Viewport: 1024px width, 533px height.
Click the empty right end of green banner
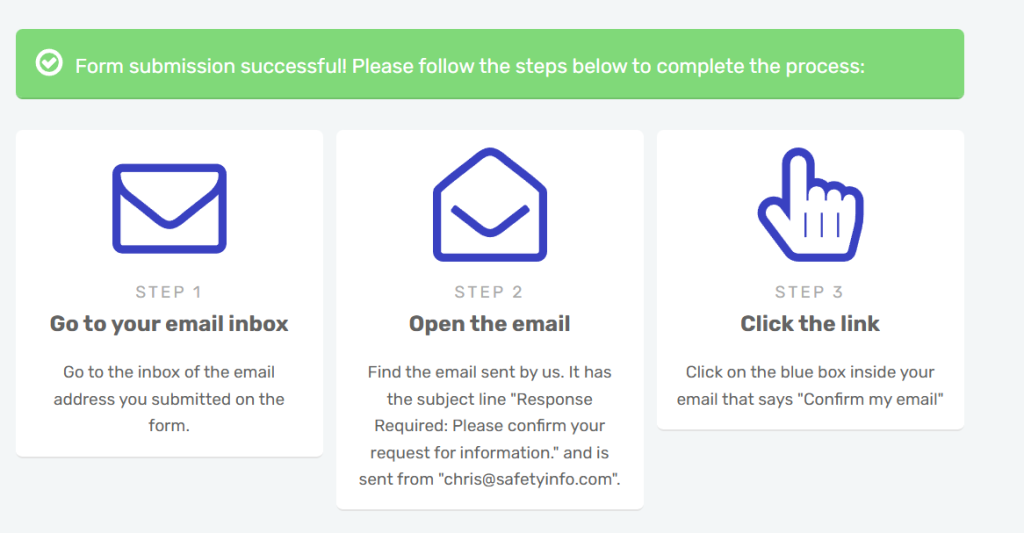point(920,64)
